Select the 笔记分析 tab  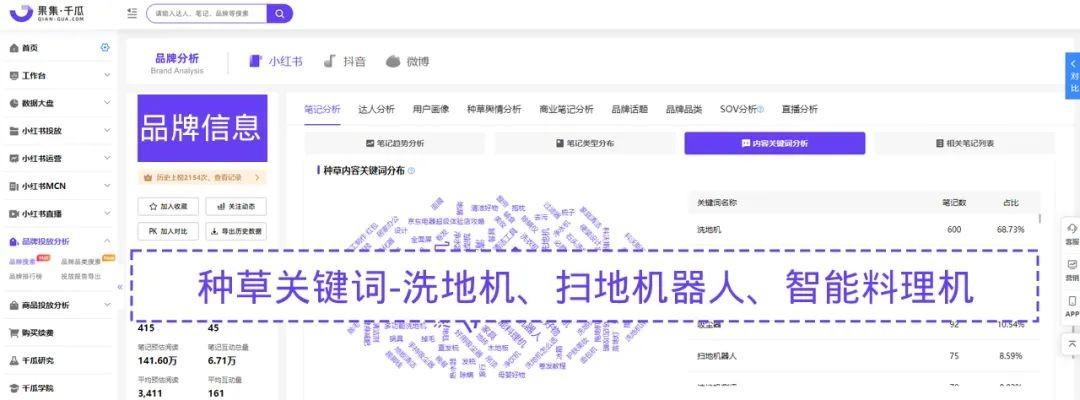click(322, 109)
